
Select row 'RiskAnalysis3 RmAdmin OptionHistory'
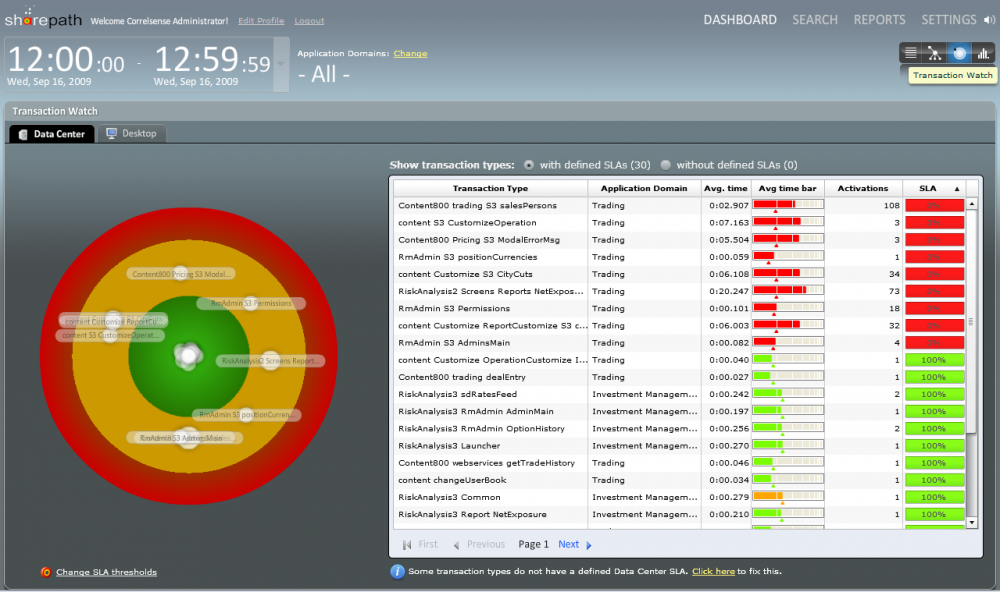(x=679, y=429)
